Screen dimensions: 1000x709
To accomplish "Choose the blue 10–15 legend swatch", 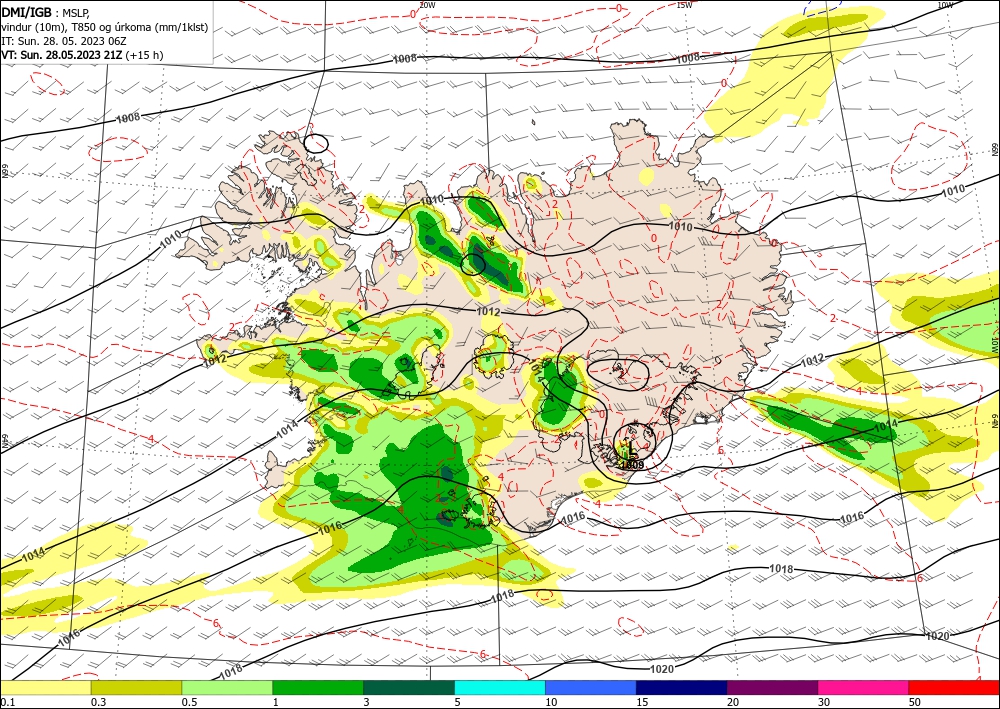I will (x=591, y=688).
